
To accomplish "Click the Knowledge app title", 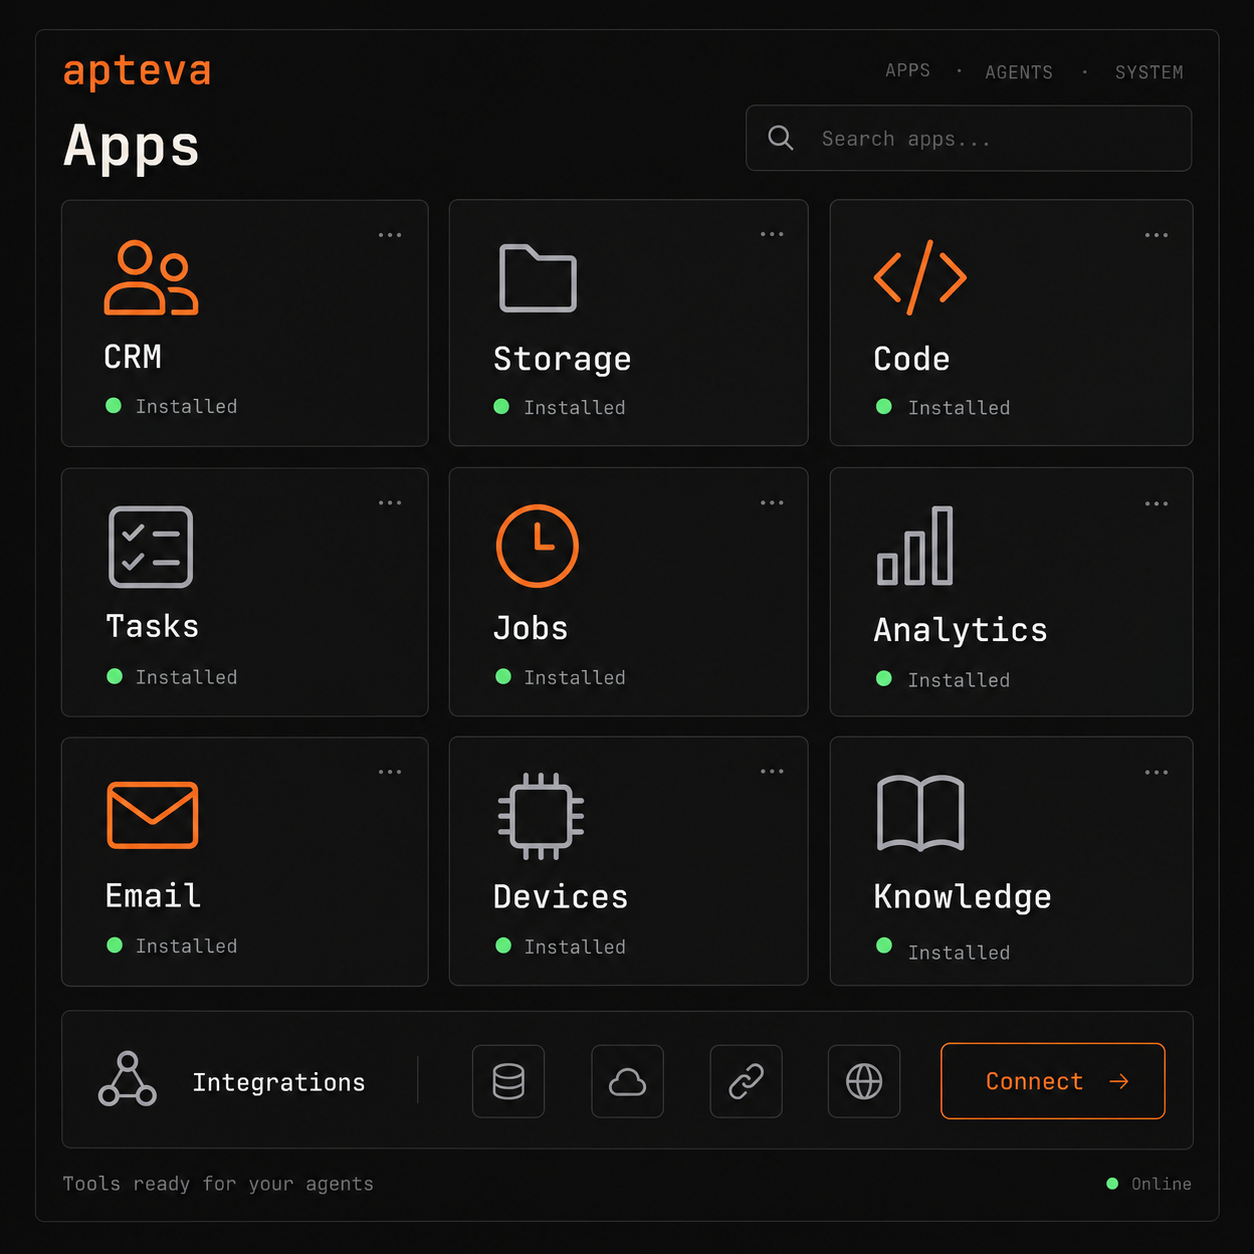I will (x=962, y=897).
